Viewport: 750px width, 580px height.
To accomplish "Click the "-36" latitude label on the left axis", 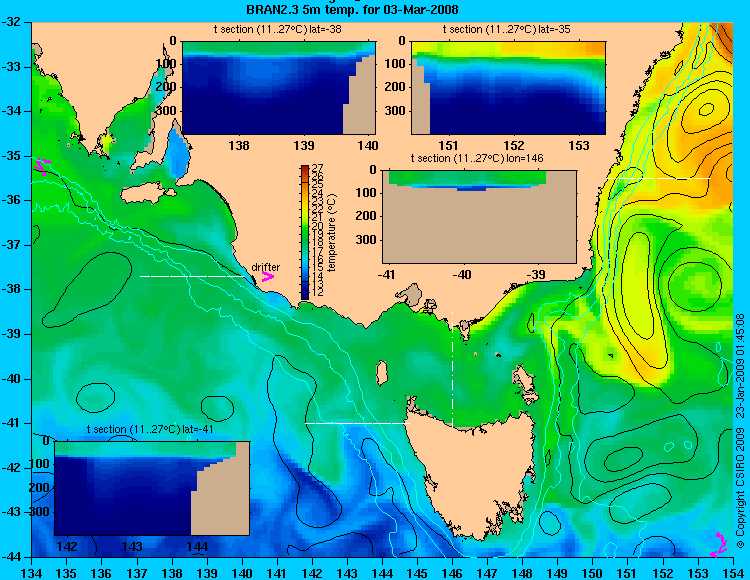I will pos(10,200).
